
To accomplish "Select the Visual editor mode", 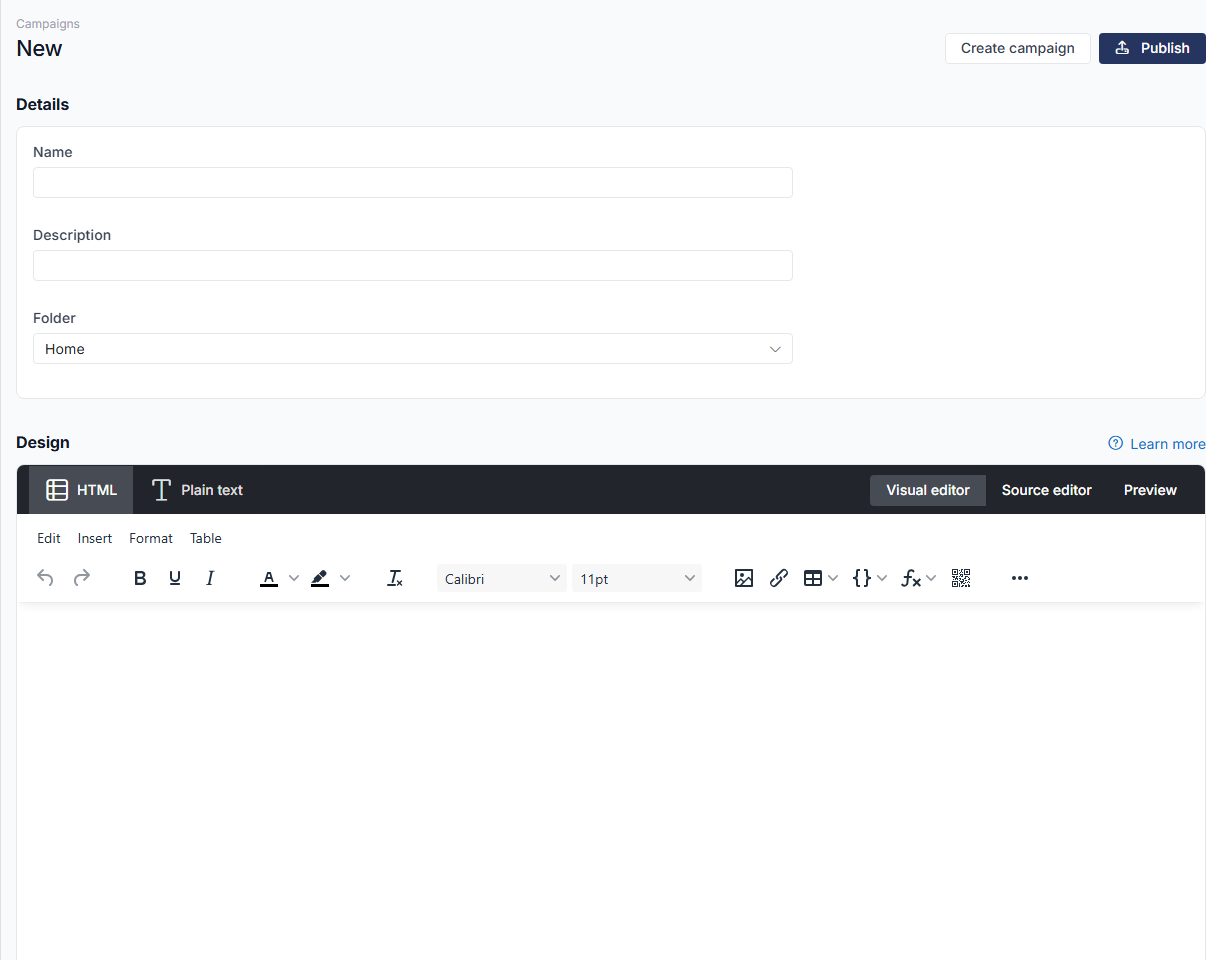I will 928,490.
